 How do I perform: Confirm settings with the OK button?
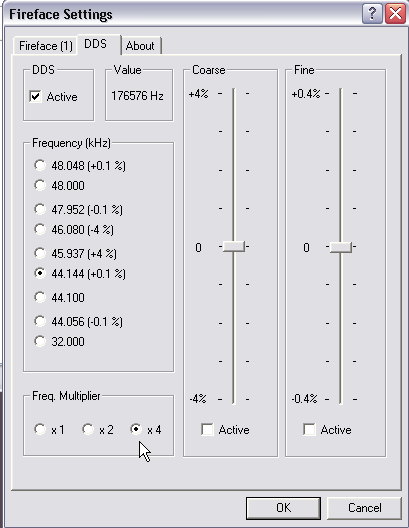(x=283, y=508)
